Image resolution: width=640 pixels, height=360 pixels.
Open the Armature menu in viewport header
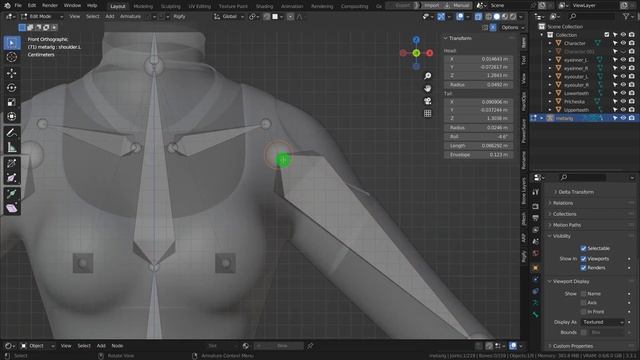(130, 16)
